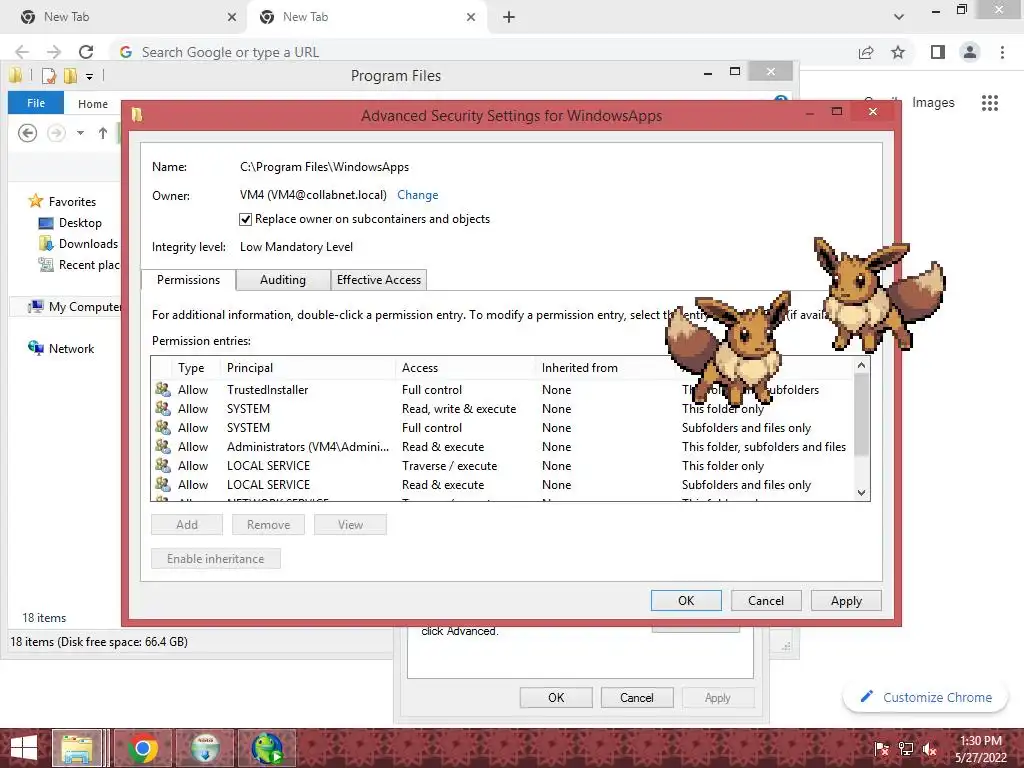This screenshot has height=768, width=1024.
Task: Open Chrome three-dot menu
Action: coord(1002,52)
